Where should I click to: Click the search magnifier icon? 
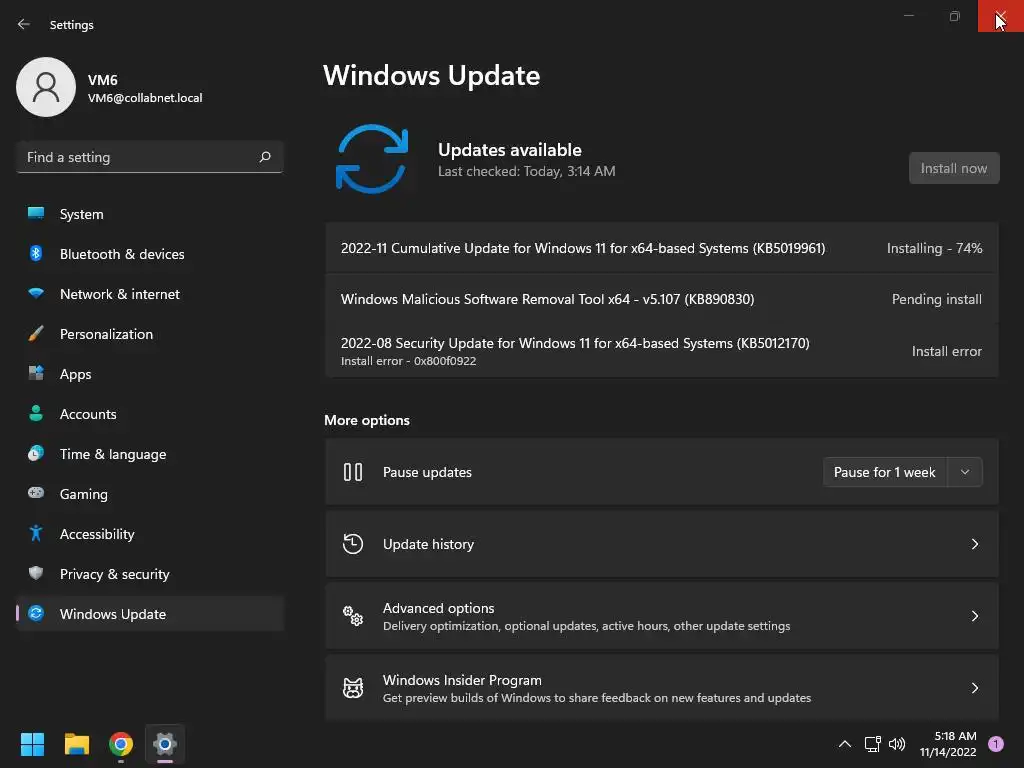[x=264, y=157]
